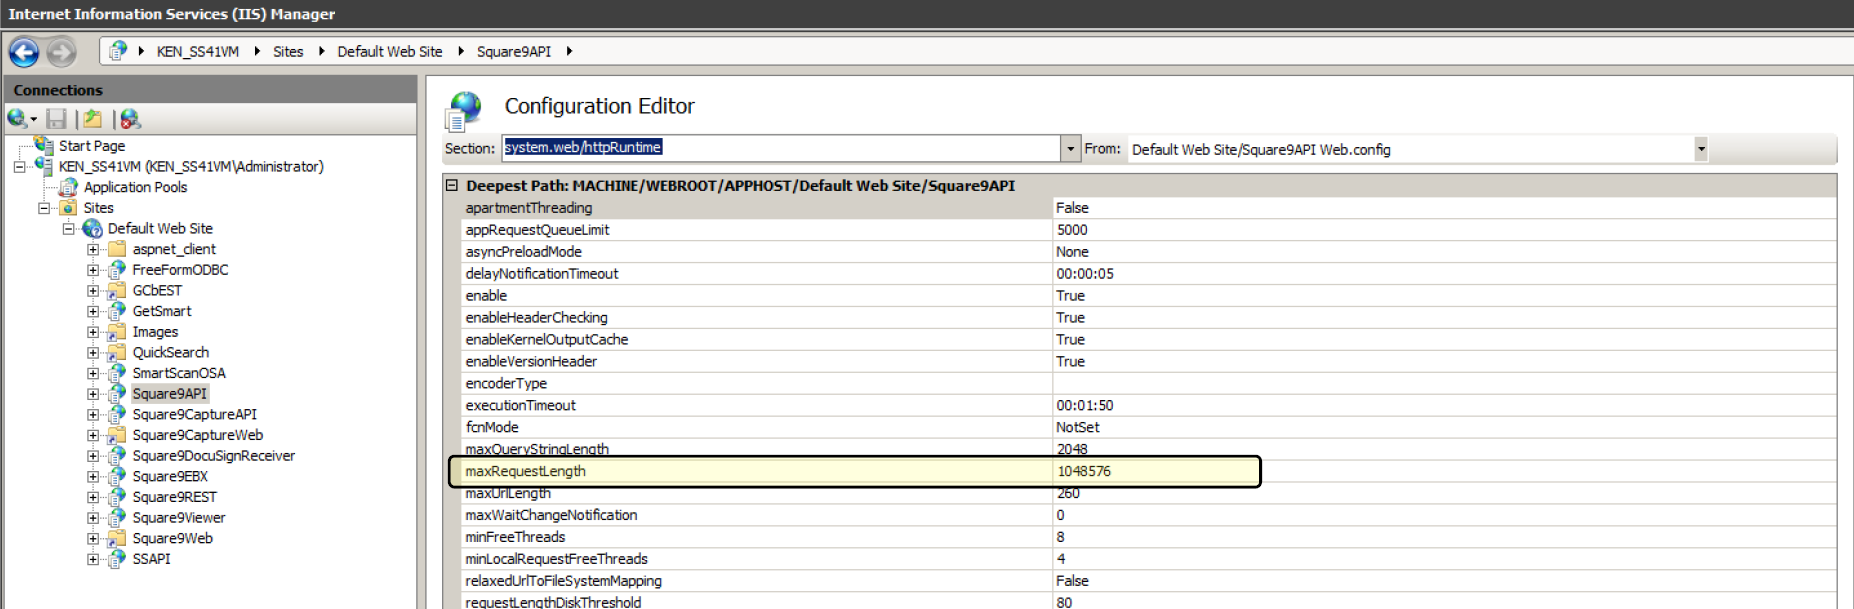Click the delayNotificationTimeout value 00:00:05
The height and width of the screenshot is (609, 1854).
point(1084,274)
